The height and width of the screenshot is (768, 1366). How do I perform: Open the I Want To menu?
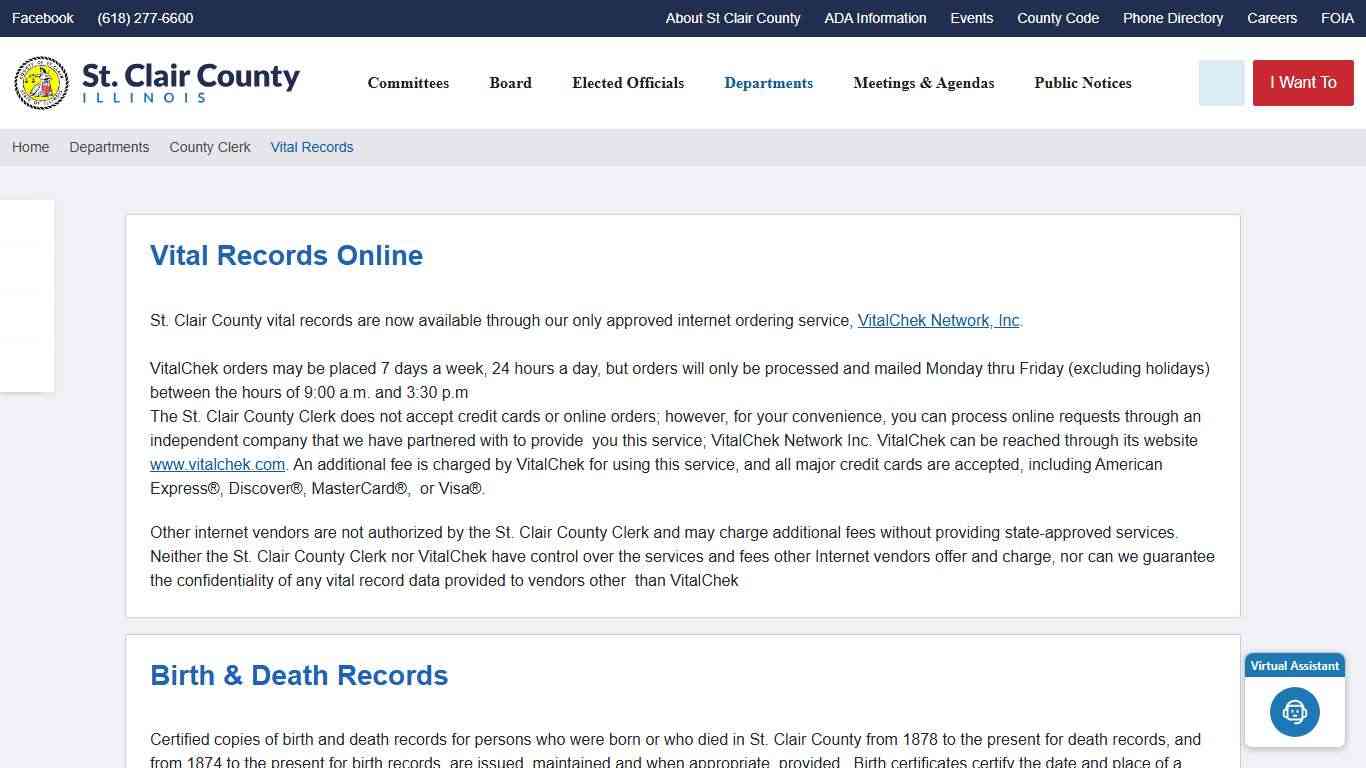tap(1302, 83)
